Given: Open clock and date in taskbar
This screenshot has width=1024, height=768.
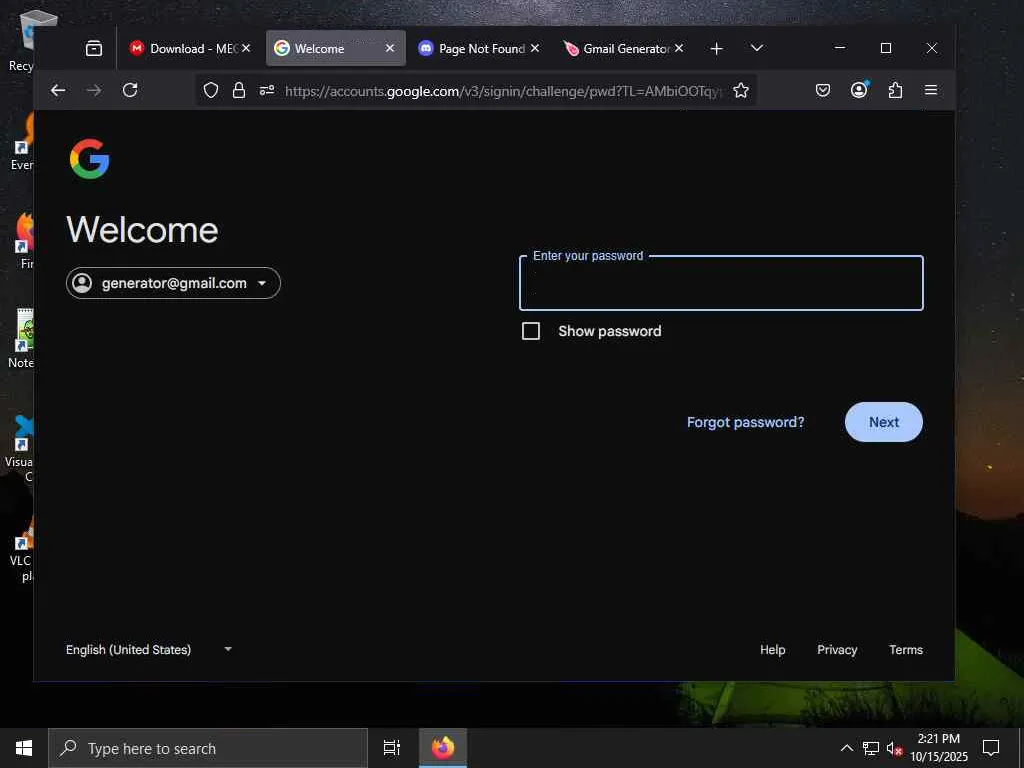Looking at the screenshot, I should (938, 748).
